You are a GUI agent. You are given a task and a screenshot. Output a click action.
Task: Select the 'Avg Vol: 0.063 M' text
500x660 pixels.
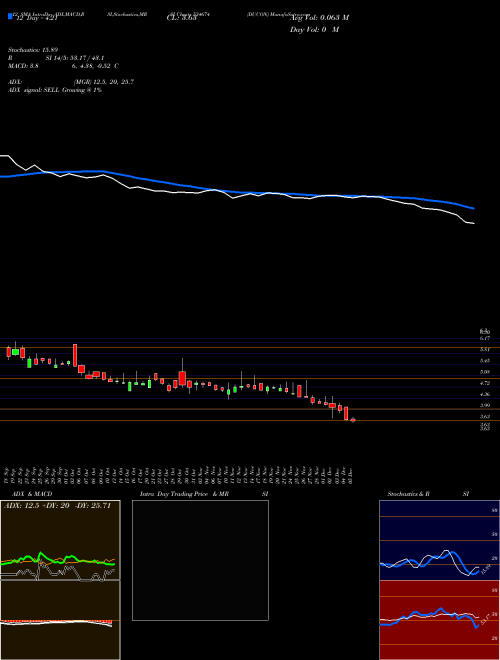click(319, 18)
